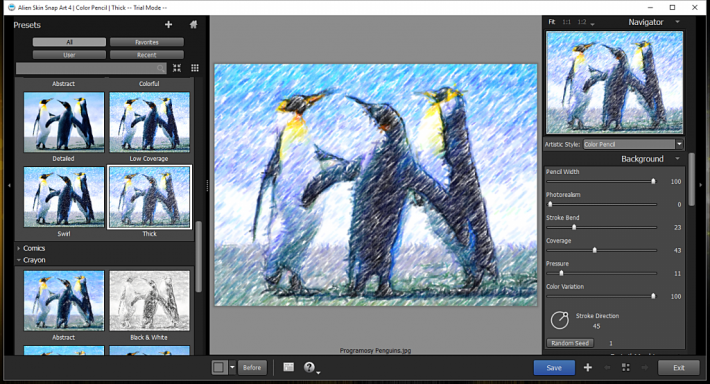710x384 pixels.
Task: Click the add preset plus icon
Action: coord(168,24)
